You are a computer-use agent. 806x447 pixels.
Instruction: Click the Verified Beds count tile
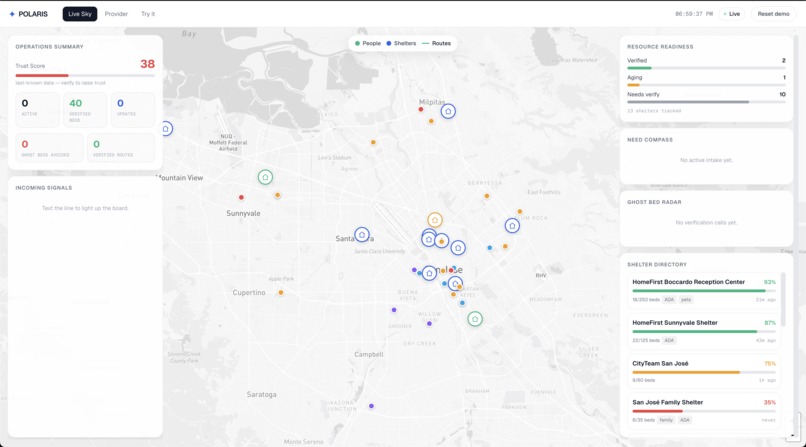tap(85, 110)
